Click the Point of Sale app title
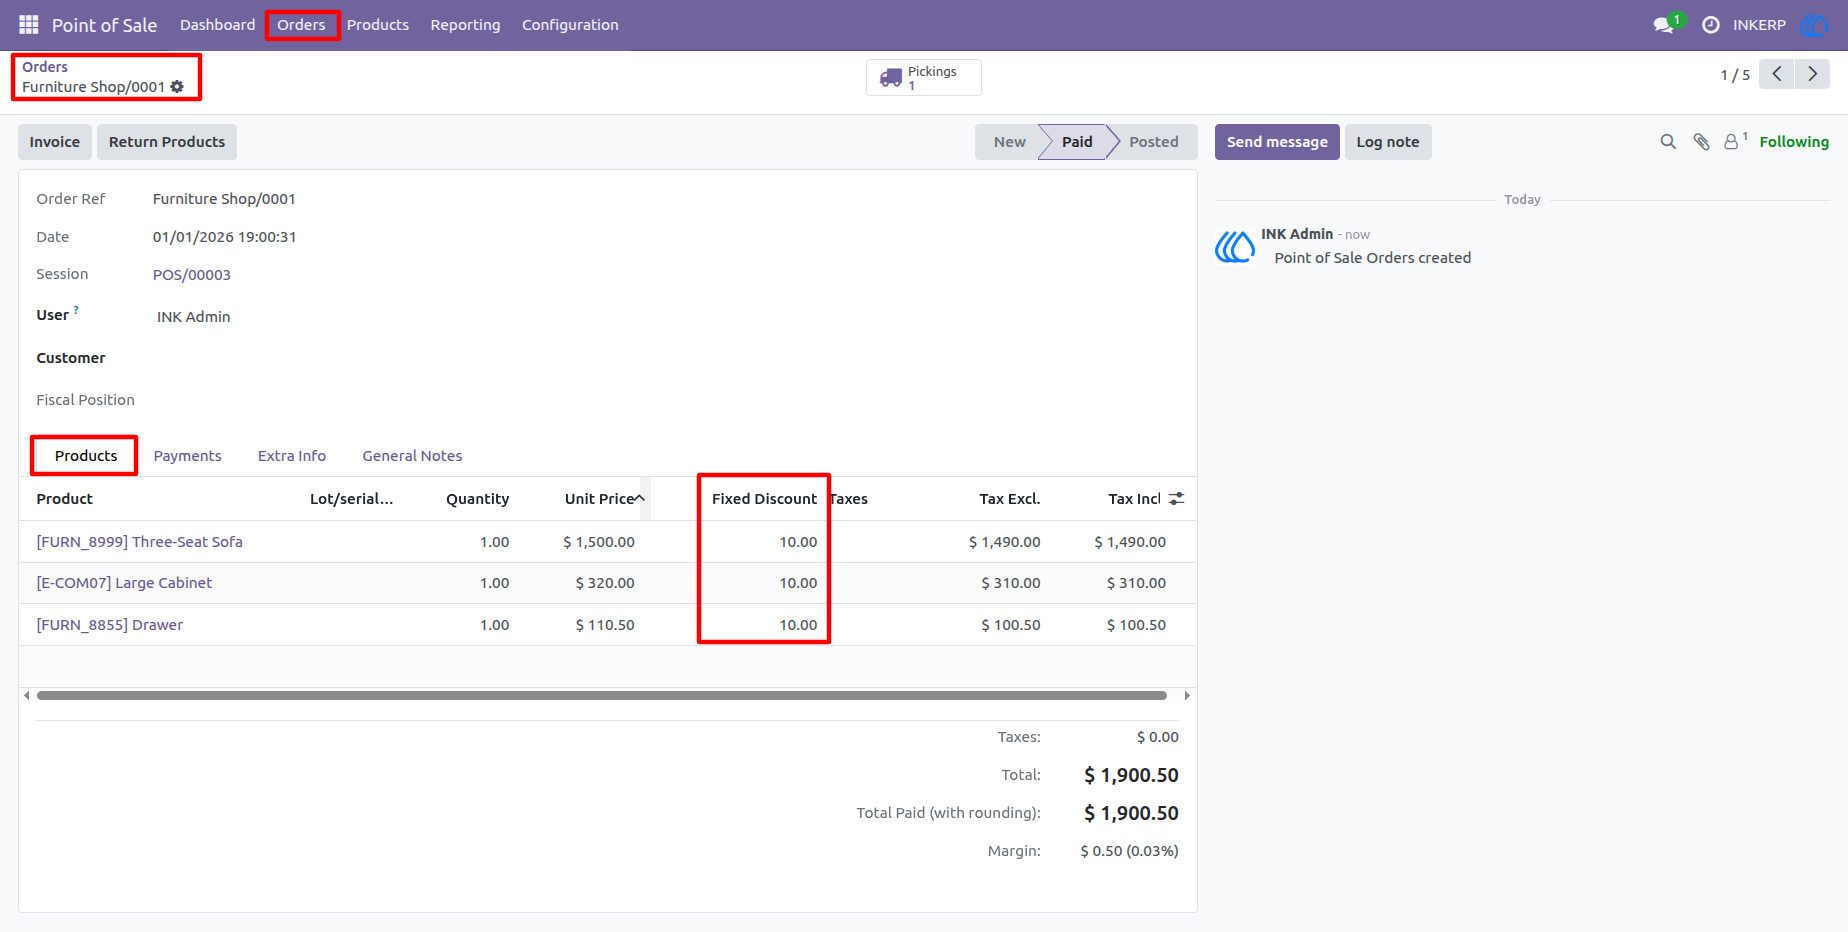 click(x=104, y=25)
